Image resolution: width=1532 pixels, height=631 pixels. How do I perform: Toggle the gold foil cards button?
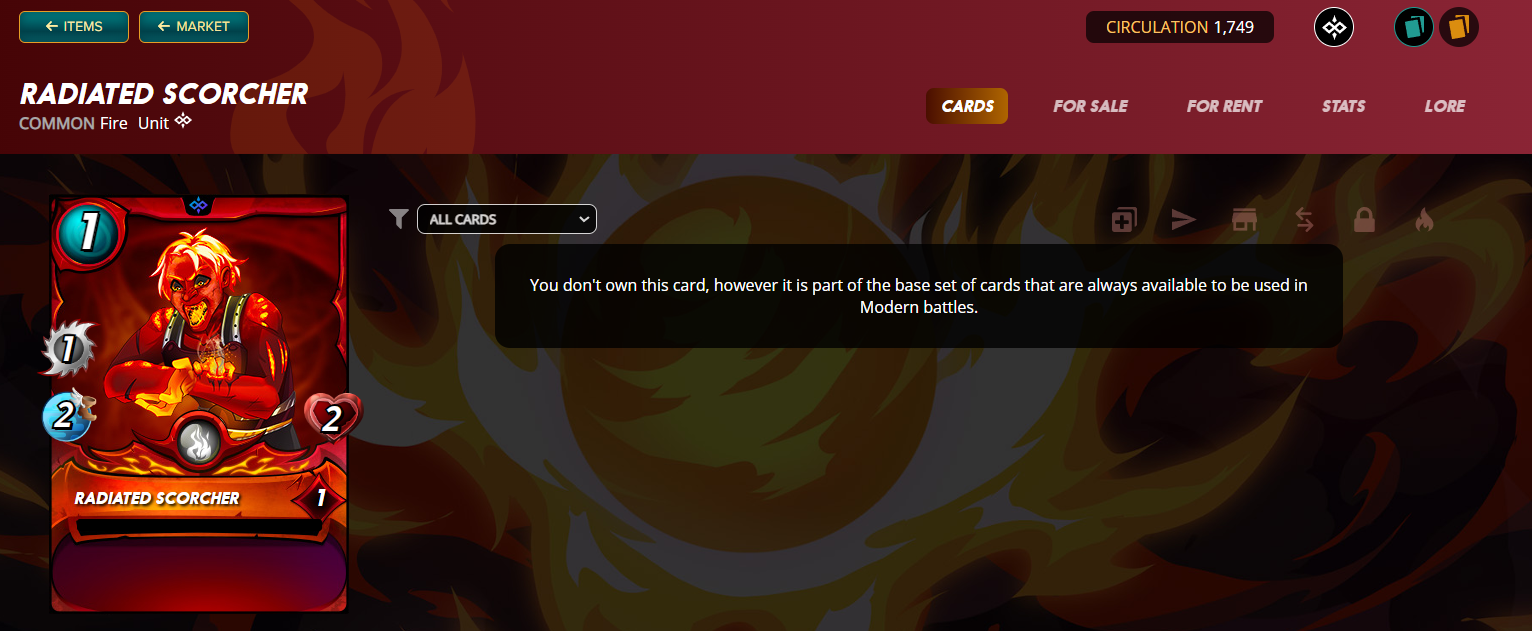pyautogui.click(x=1459, y=27)
